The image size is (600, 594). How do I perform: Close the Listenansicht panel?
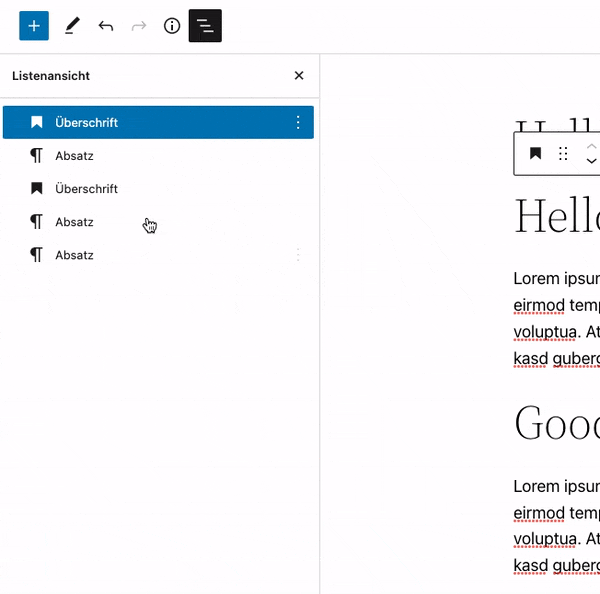[298, 76]
